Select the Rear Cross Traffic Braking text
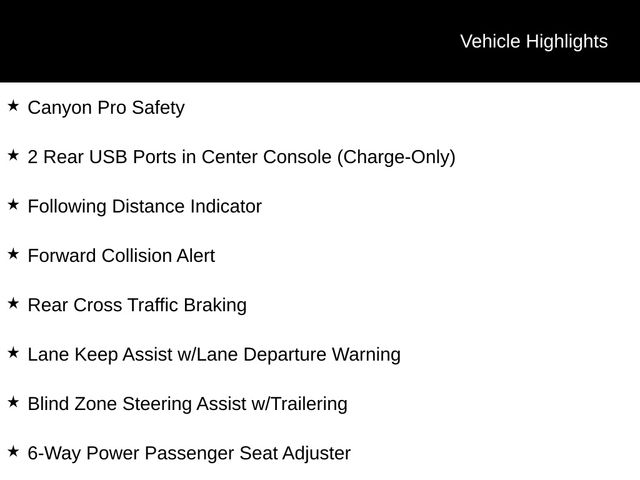This screenshot has height=480, width=640. 137,305
